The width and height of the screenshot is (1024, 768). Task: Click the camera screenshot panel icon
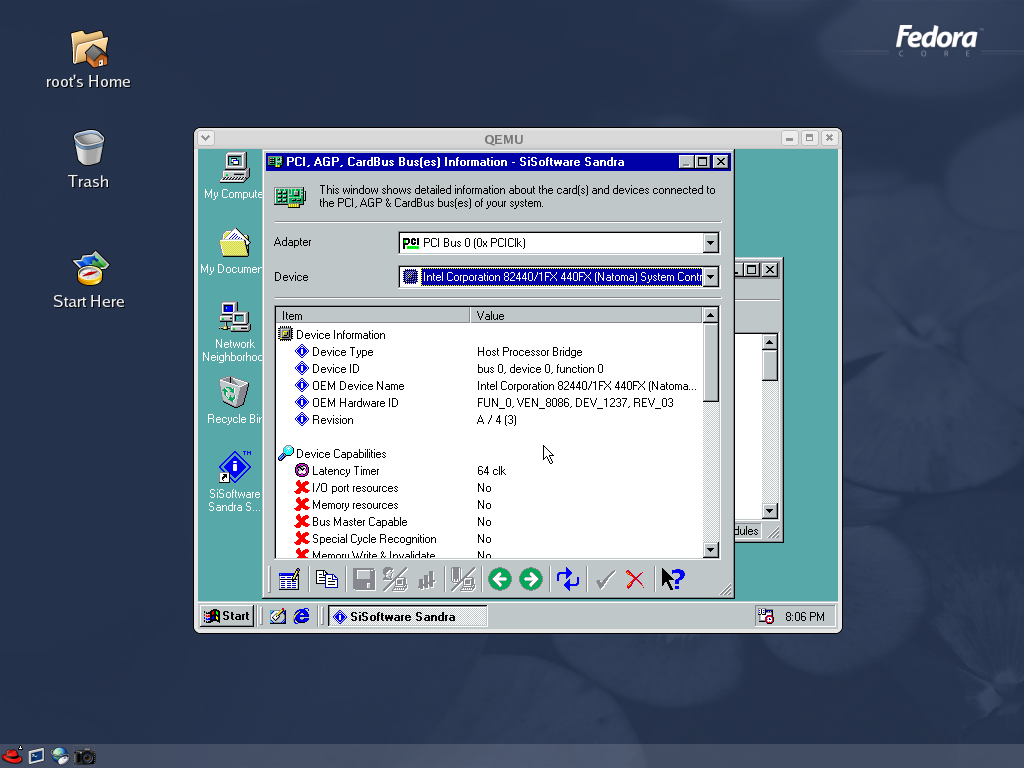(84, 756)
